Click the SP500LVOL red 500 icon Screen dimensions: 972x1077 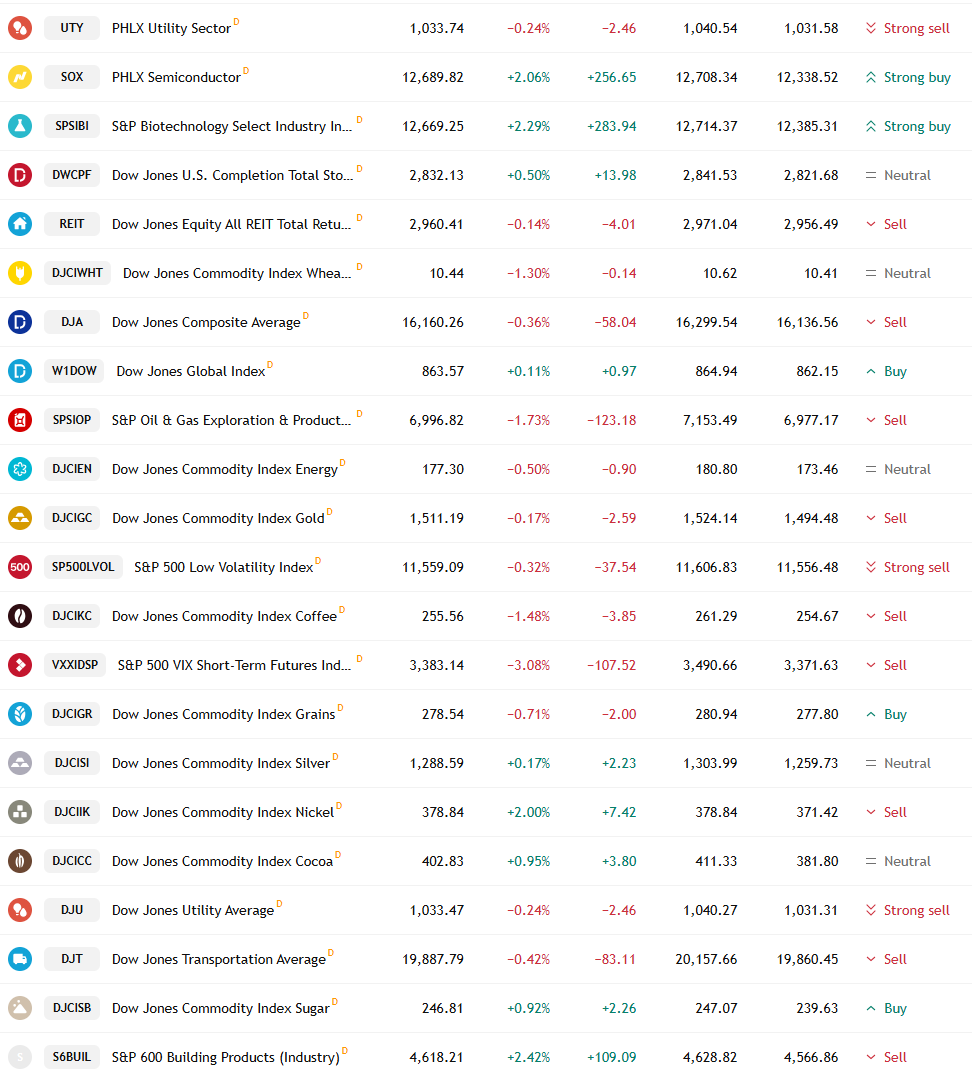pyautogui.click(x=20, y=567)
